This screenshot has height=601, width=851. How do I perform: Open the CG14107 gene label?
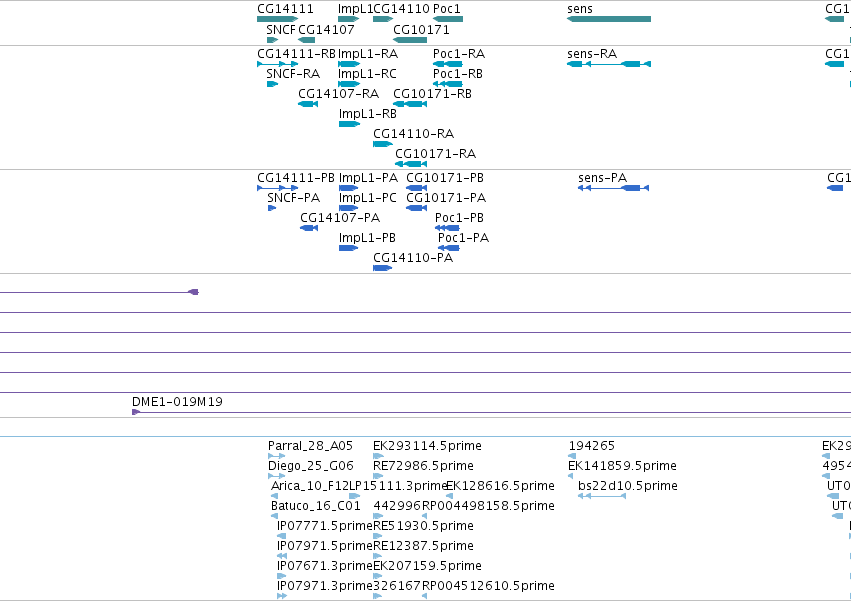pos(326,29)
